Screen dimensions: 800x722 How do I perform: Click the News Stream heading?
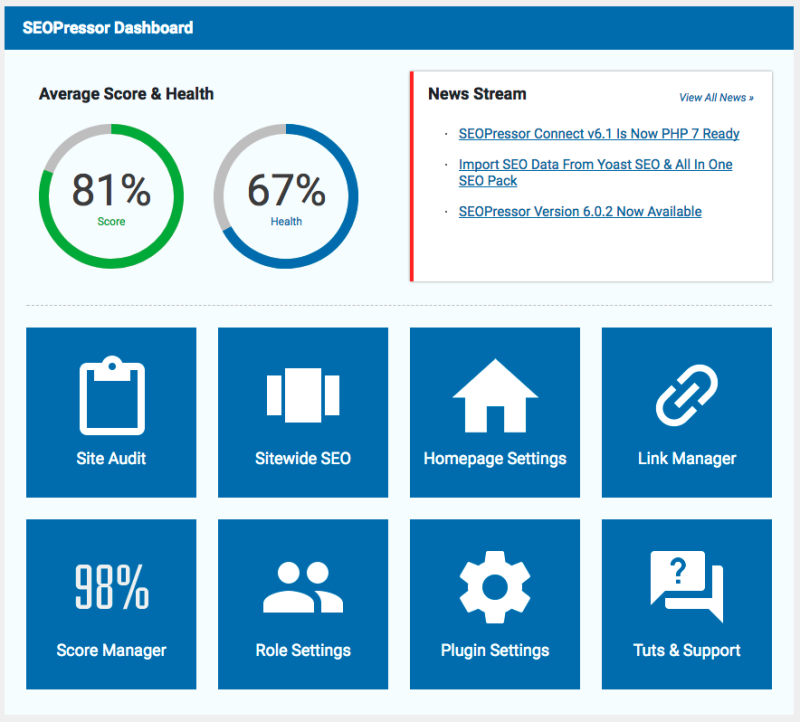477,94
